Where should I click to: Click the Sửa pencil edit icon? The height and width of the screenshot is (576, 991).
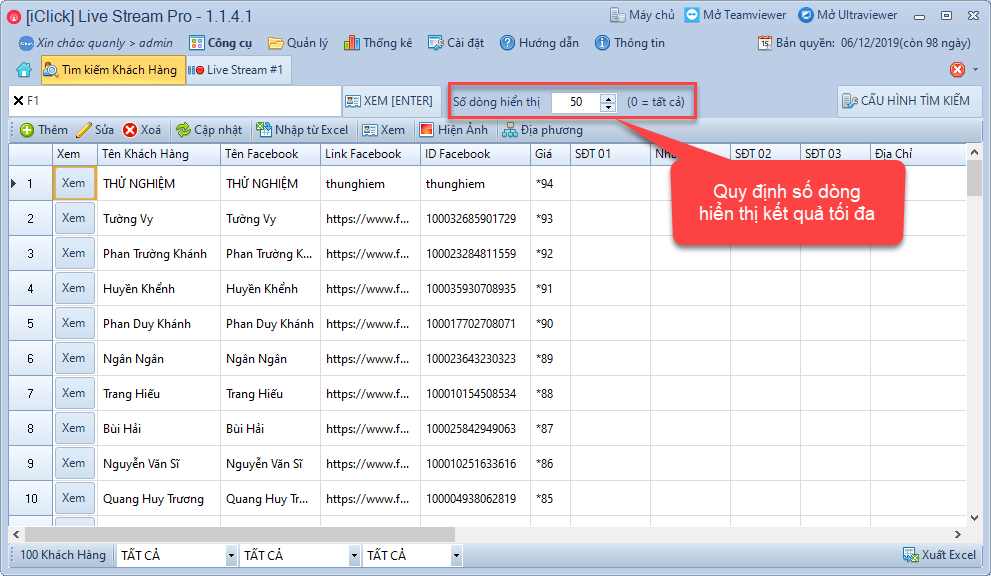click(x=84, y=130)
